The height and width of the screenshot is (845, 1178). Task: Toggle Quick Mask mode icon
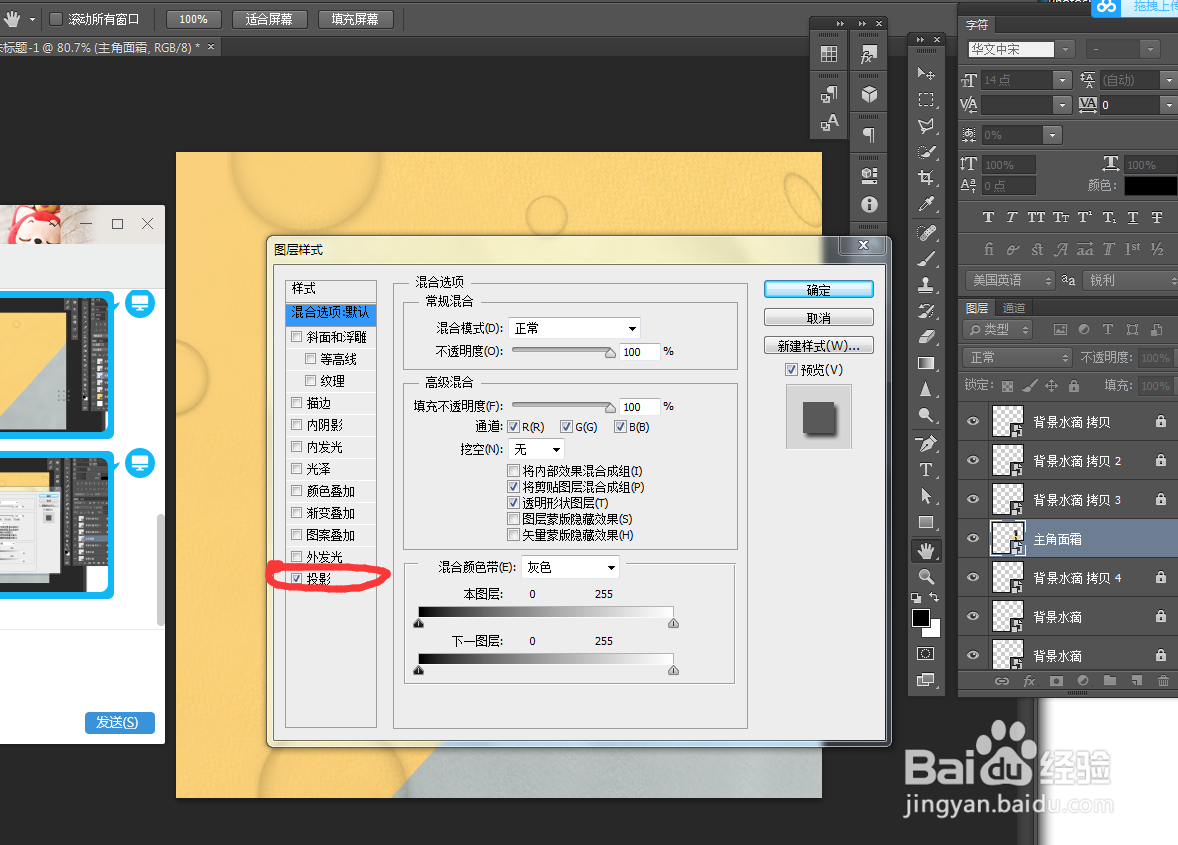pyautogui.click(x=926, y=653)
